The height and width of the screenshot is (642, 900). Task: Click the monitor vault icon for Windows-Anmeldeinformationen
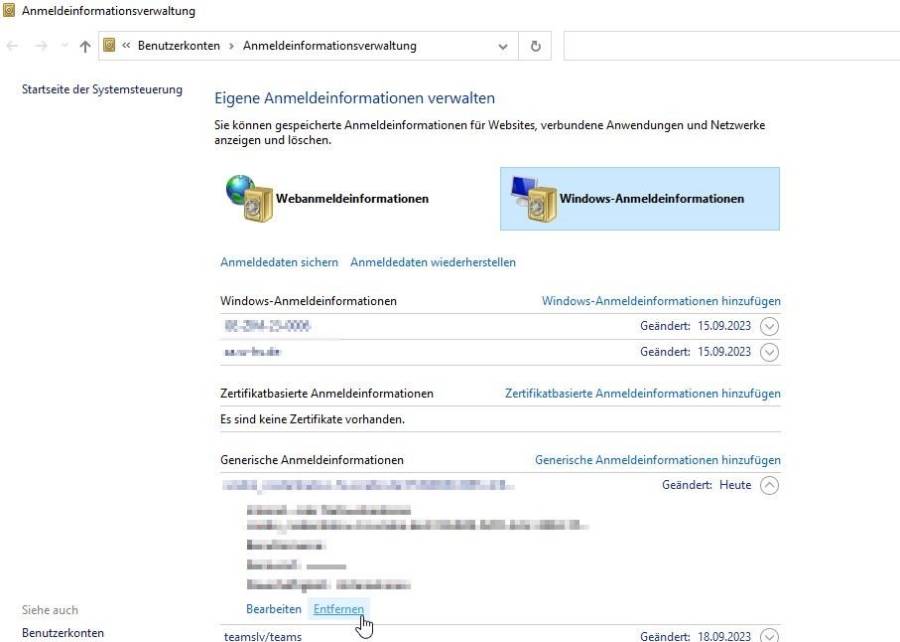click(533, 199)
